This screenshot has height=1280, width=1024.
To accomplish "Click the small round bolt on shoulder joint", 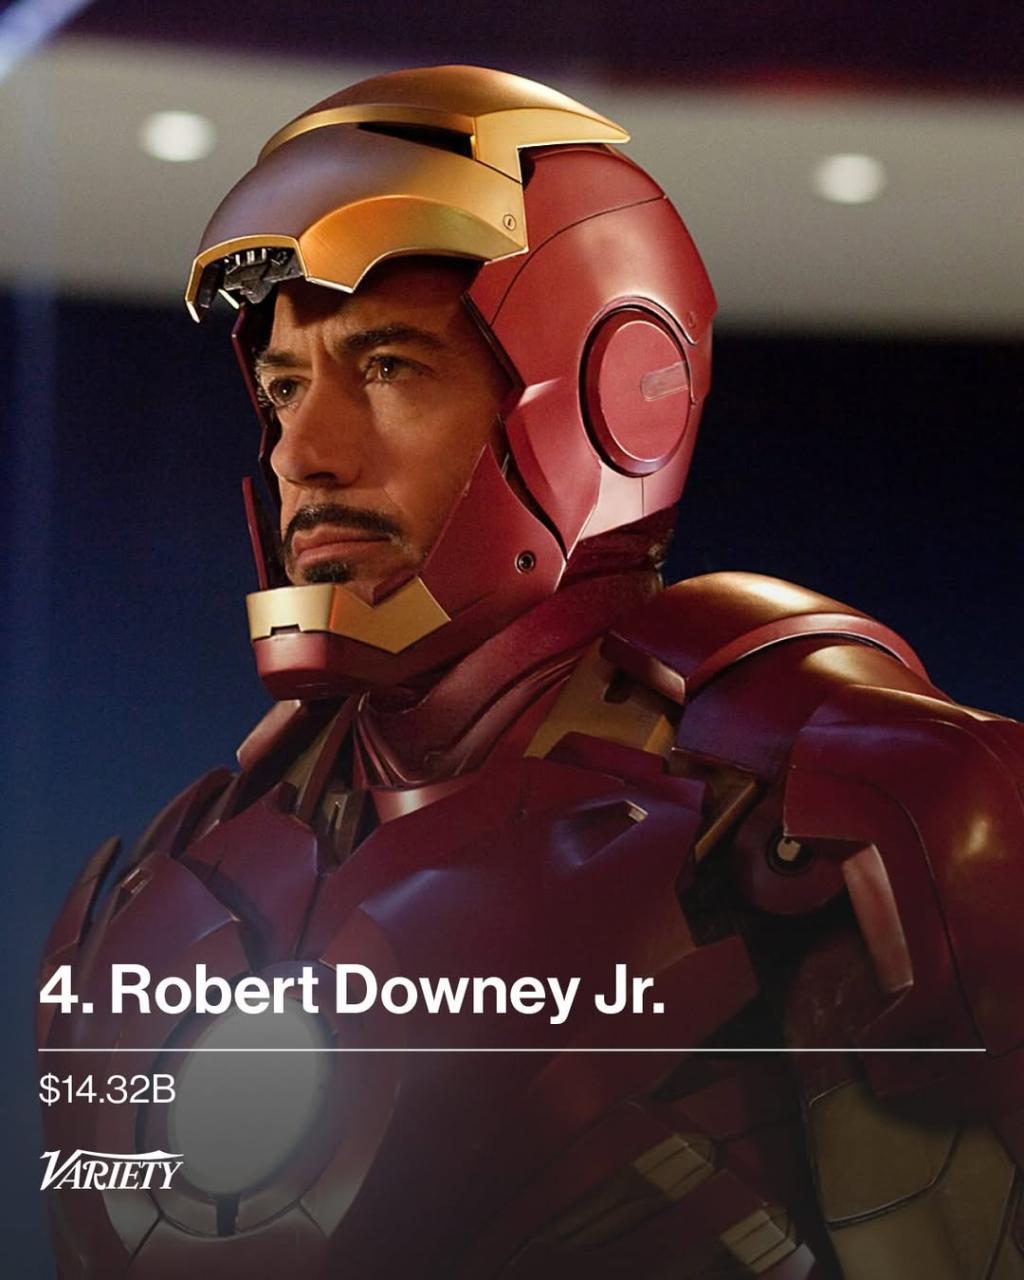I will tap(789, 852).
